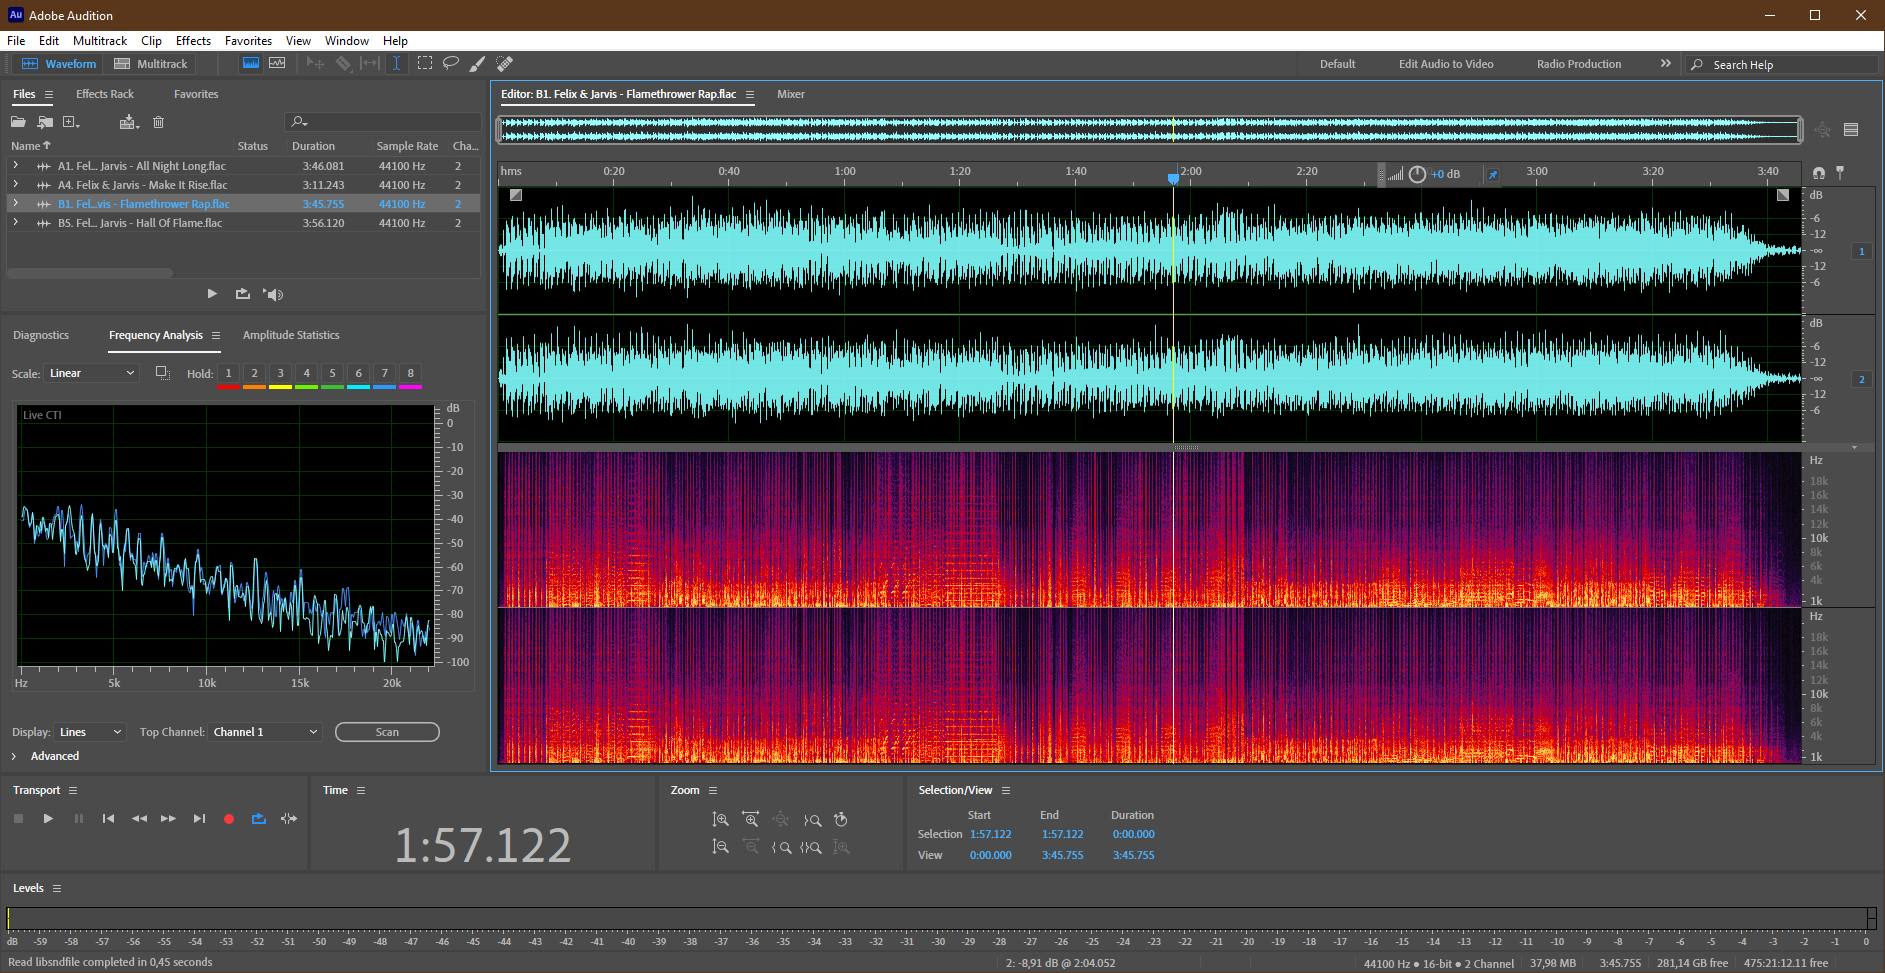
Task: Switch to the Effects Rack tab
Action: coord(105,94)
